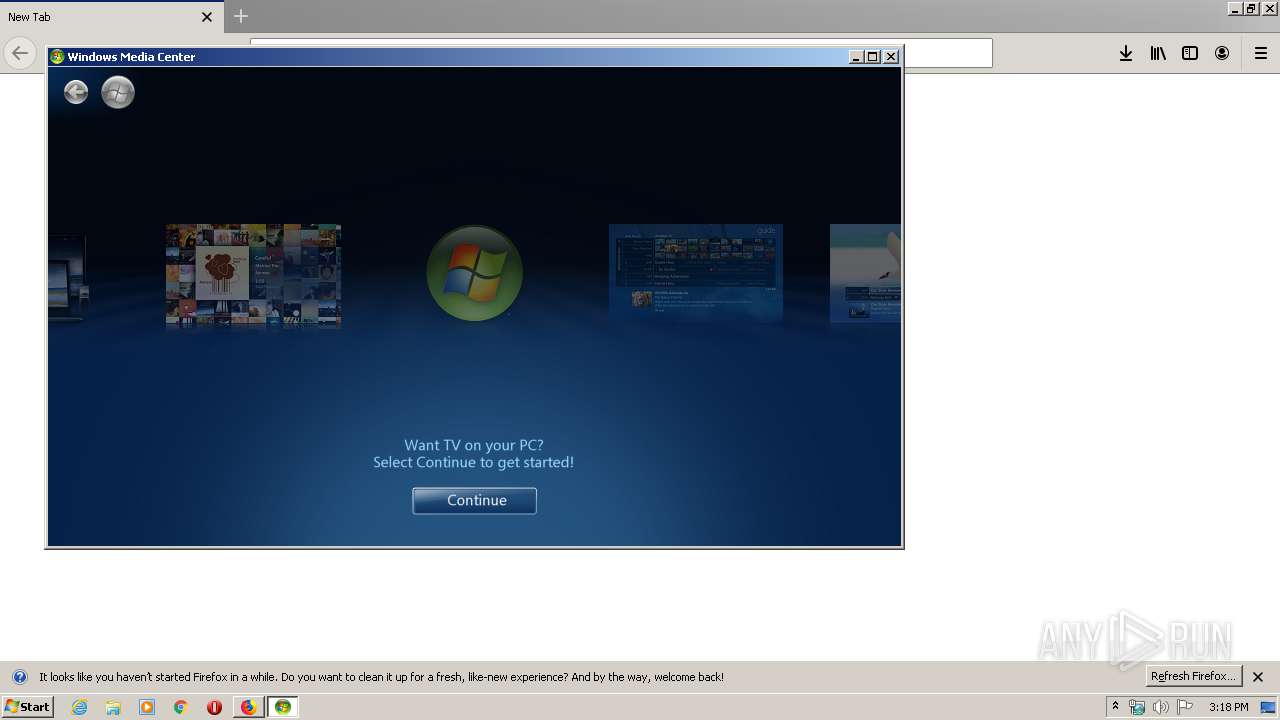Launch Chrome from the taskbar
The height and width of the screenshot is (720, 1280).
tap(181, 707)
